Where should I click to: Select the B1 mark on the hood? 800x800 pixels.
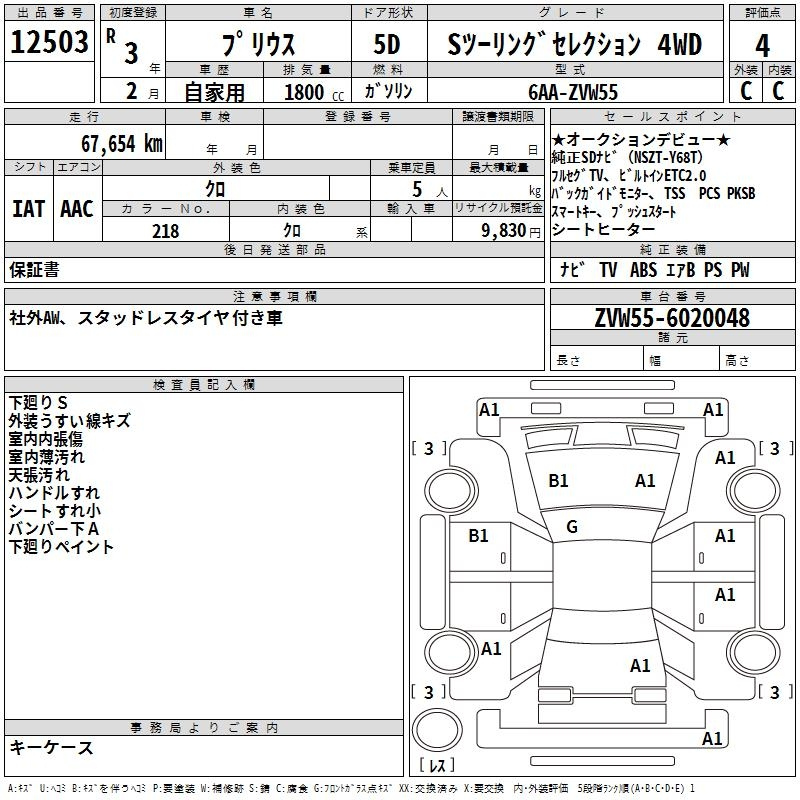[x=558, y=481]
